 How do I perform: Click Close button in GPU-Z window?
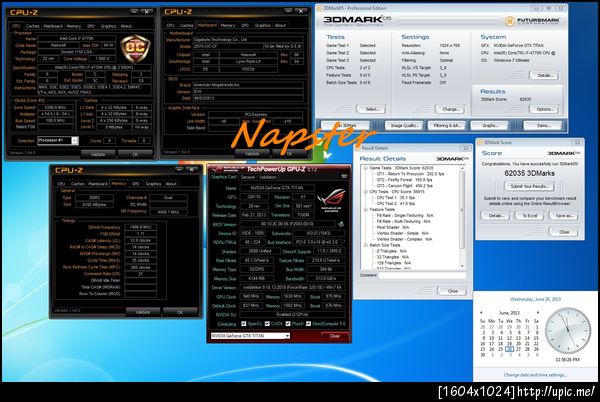point(334,336)
